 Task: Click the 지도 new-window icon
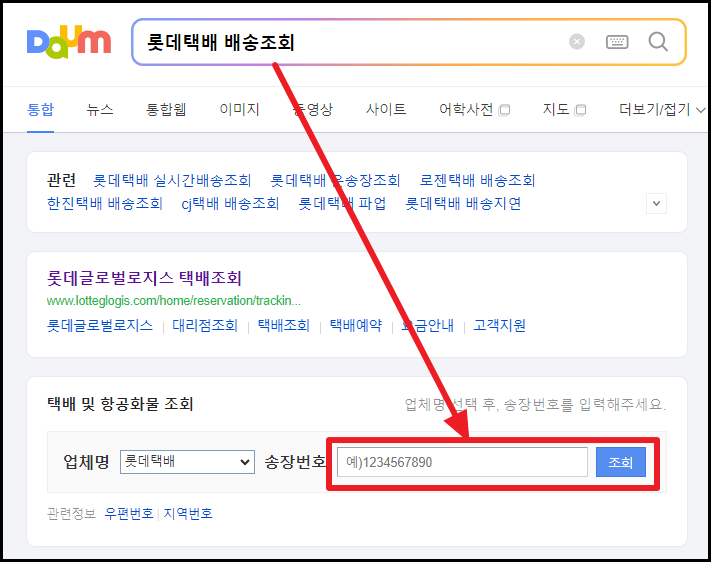(x=580, y=110)
